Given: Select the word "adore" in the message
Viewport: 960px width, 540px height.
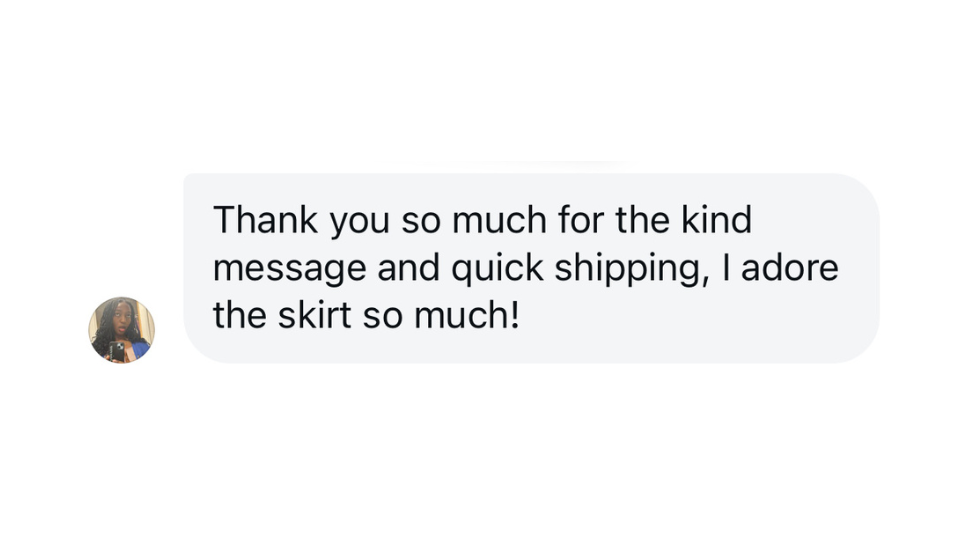Looking at the screenshot, I should pos(789,268).
